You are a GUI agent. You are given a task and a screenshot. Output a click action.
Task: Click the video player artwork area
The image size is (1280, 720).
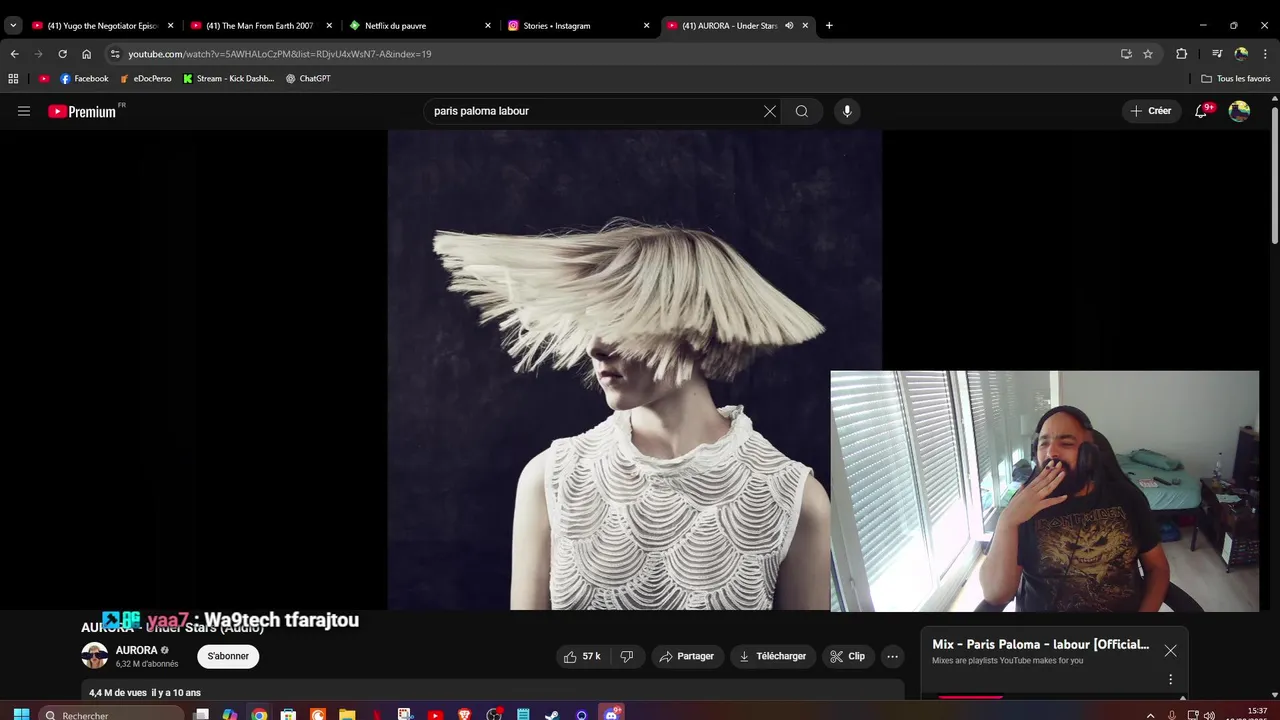coord(634,370)
